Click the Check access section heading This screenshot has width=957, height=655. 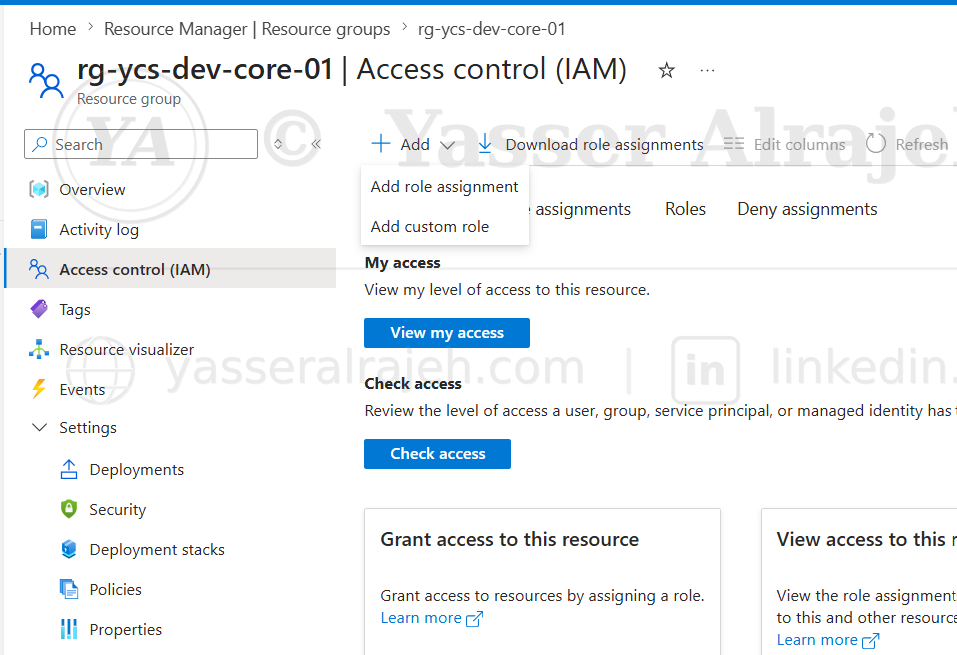[x=413, y=384]
